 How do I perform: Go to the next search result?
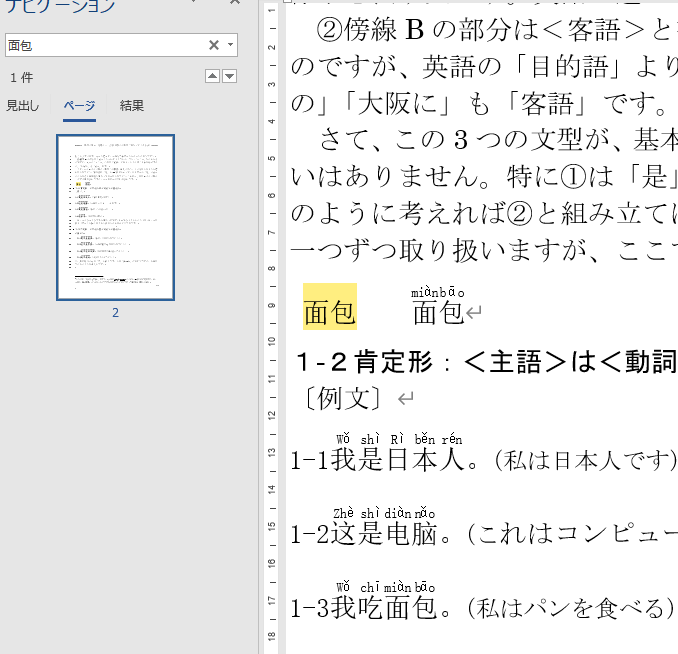(x=230, y=77)
